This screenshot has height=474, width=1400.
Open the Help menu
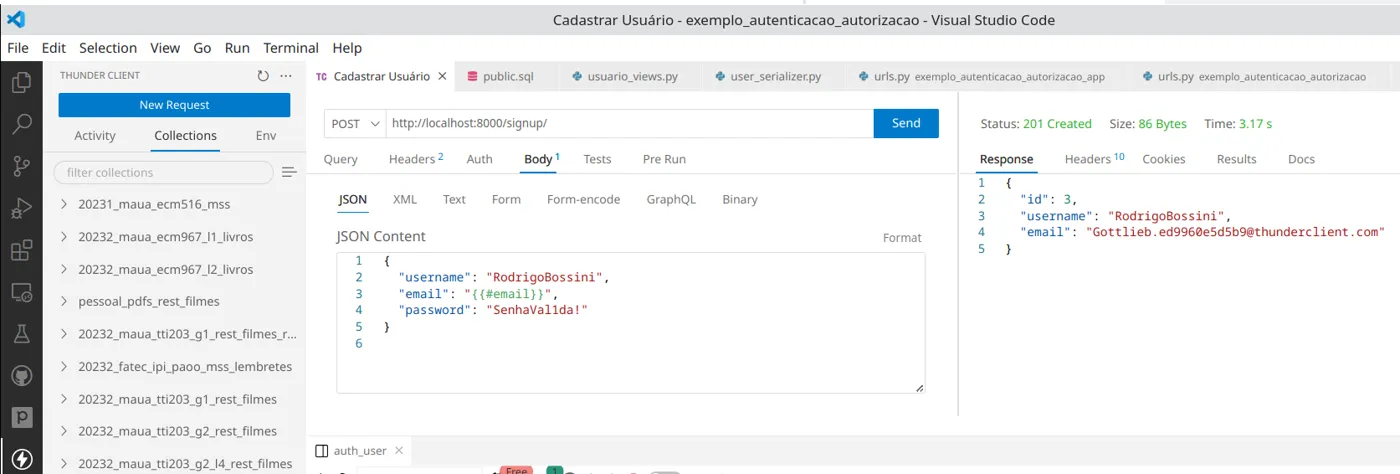(x=347, y=48)
